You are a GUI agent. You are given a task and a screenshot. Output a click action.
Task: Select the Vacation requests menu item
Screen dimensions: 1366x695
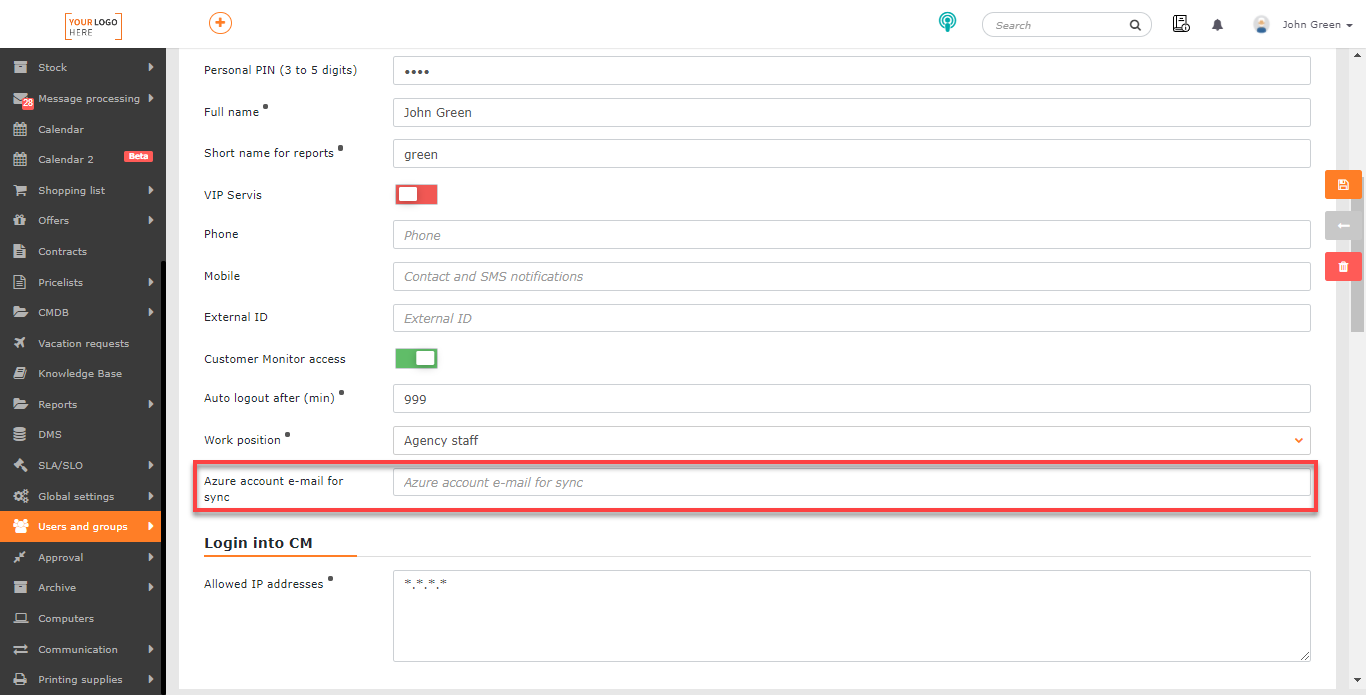80,343
